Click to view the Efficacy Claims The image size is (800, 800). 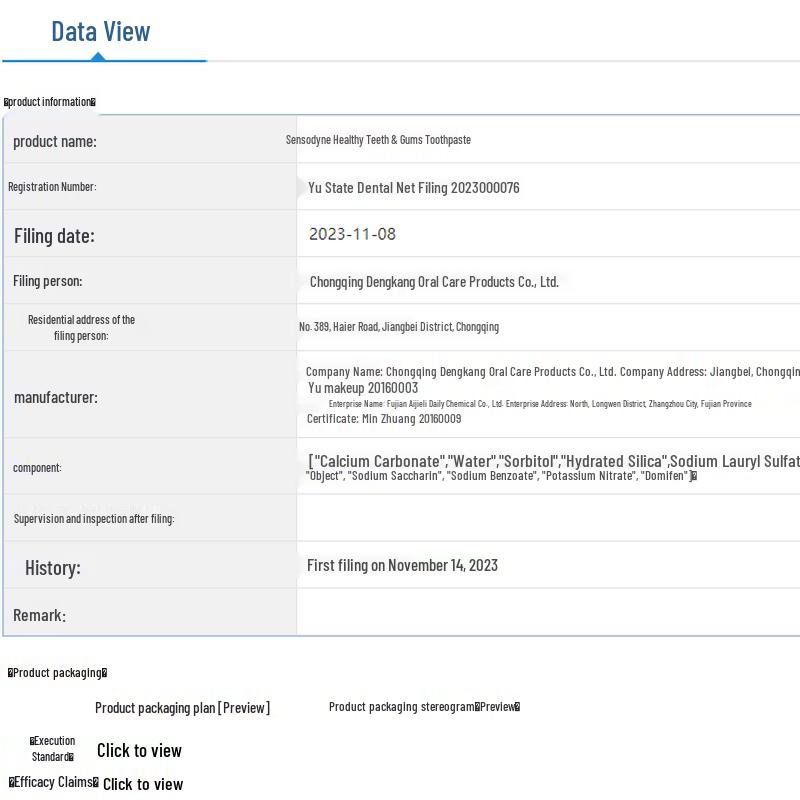143,784
